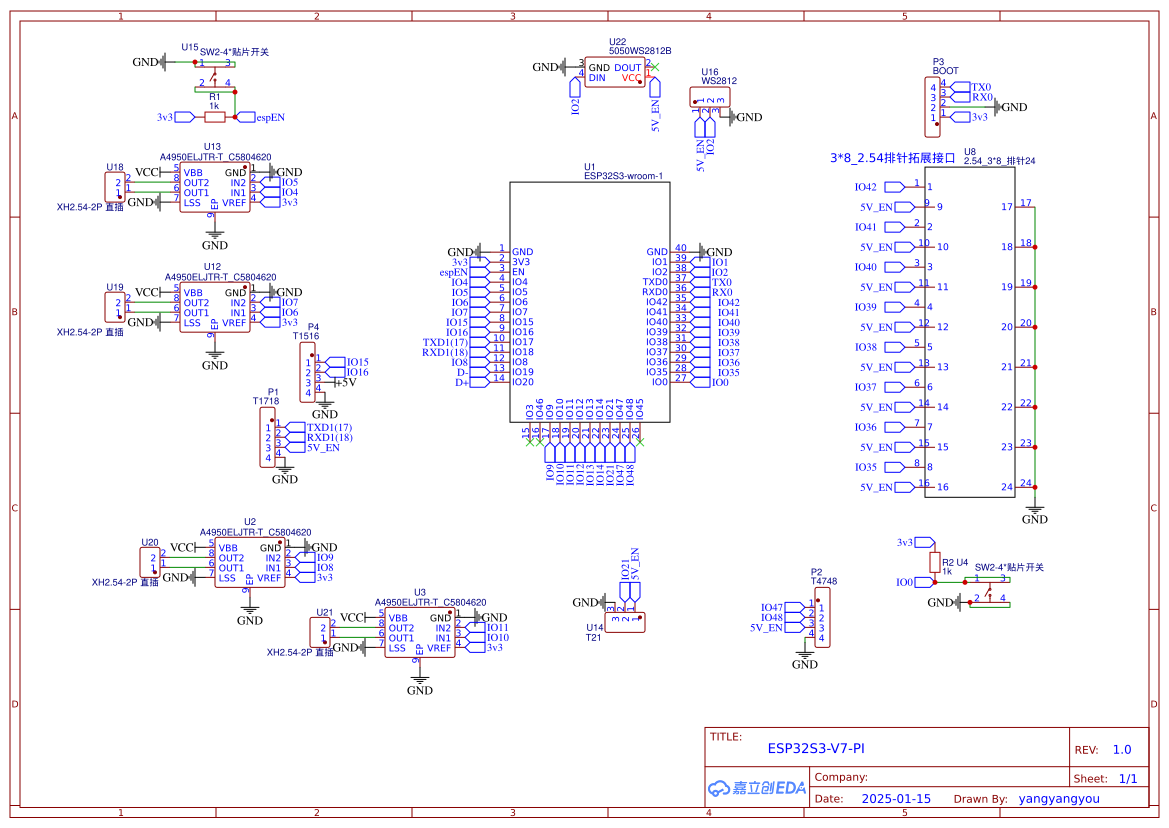The width and height of the screenshot is (1169, 828).
Task: Select the IO35 net port beside U8 pin 8
Action: click(880, 467)
